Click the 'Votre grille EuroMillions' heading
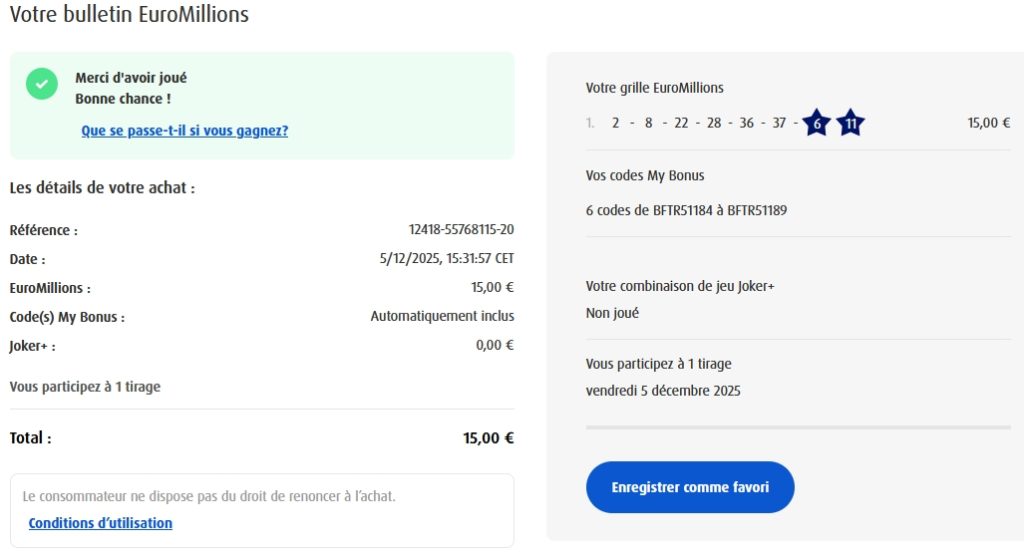The height and width of the screenshot is (560, 1024). click(x=654, y=88)
